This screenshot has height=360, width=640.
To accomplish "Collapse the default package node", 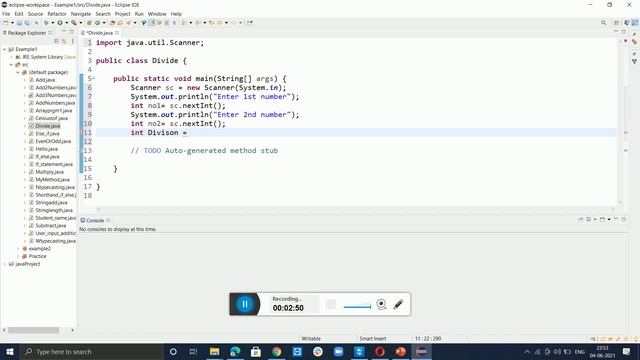I will point(18,72).
